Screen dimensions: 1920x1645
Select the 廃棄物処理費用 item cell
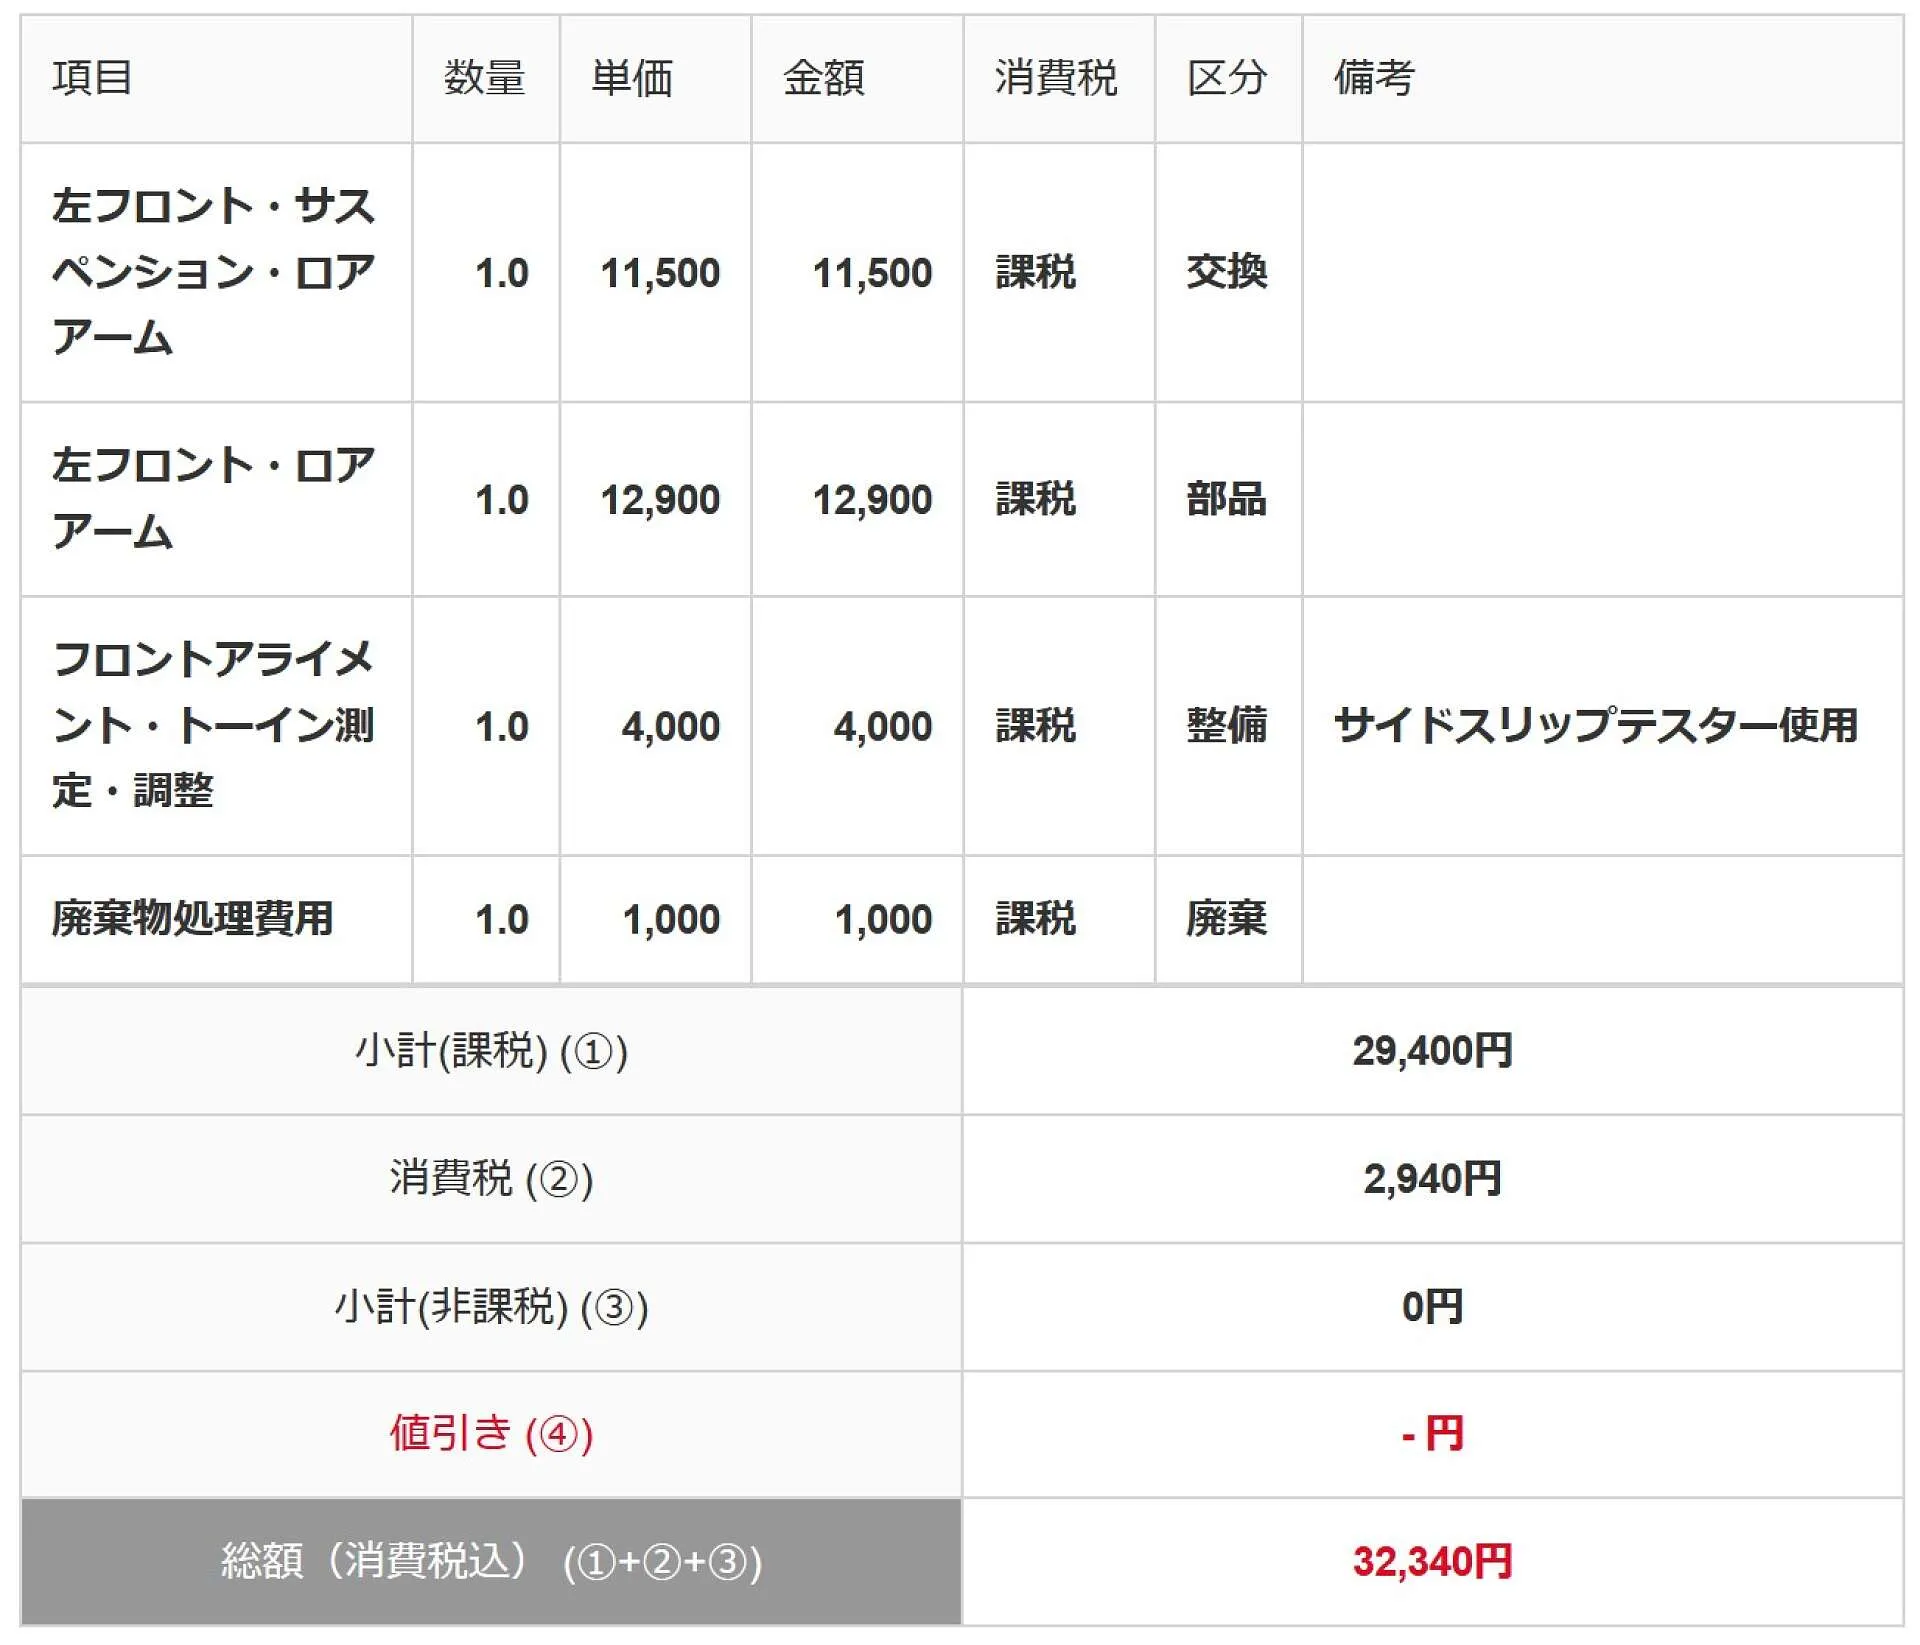(192, 918)
